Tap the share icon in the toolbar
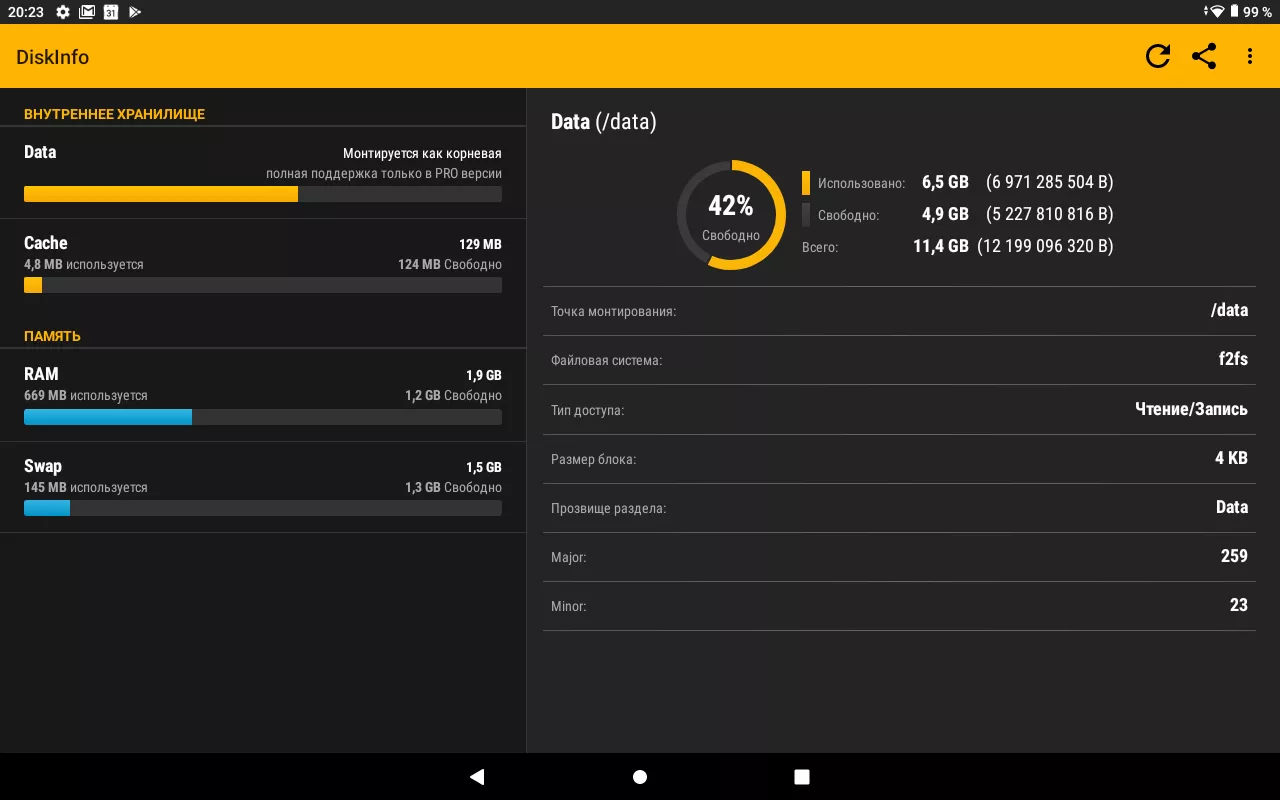1280x800 pixels. coord(1204,56)
